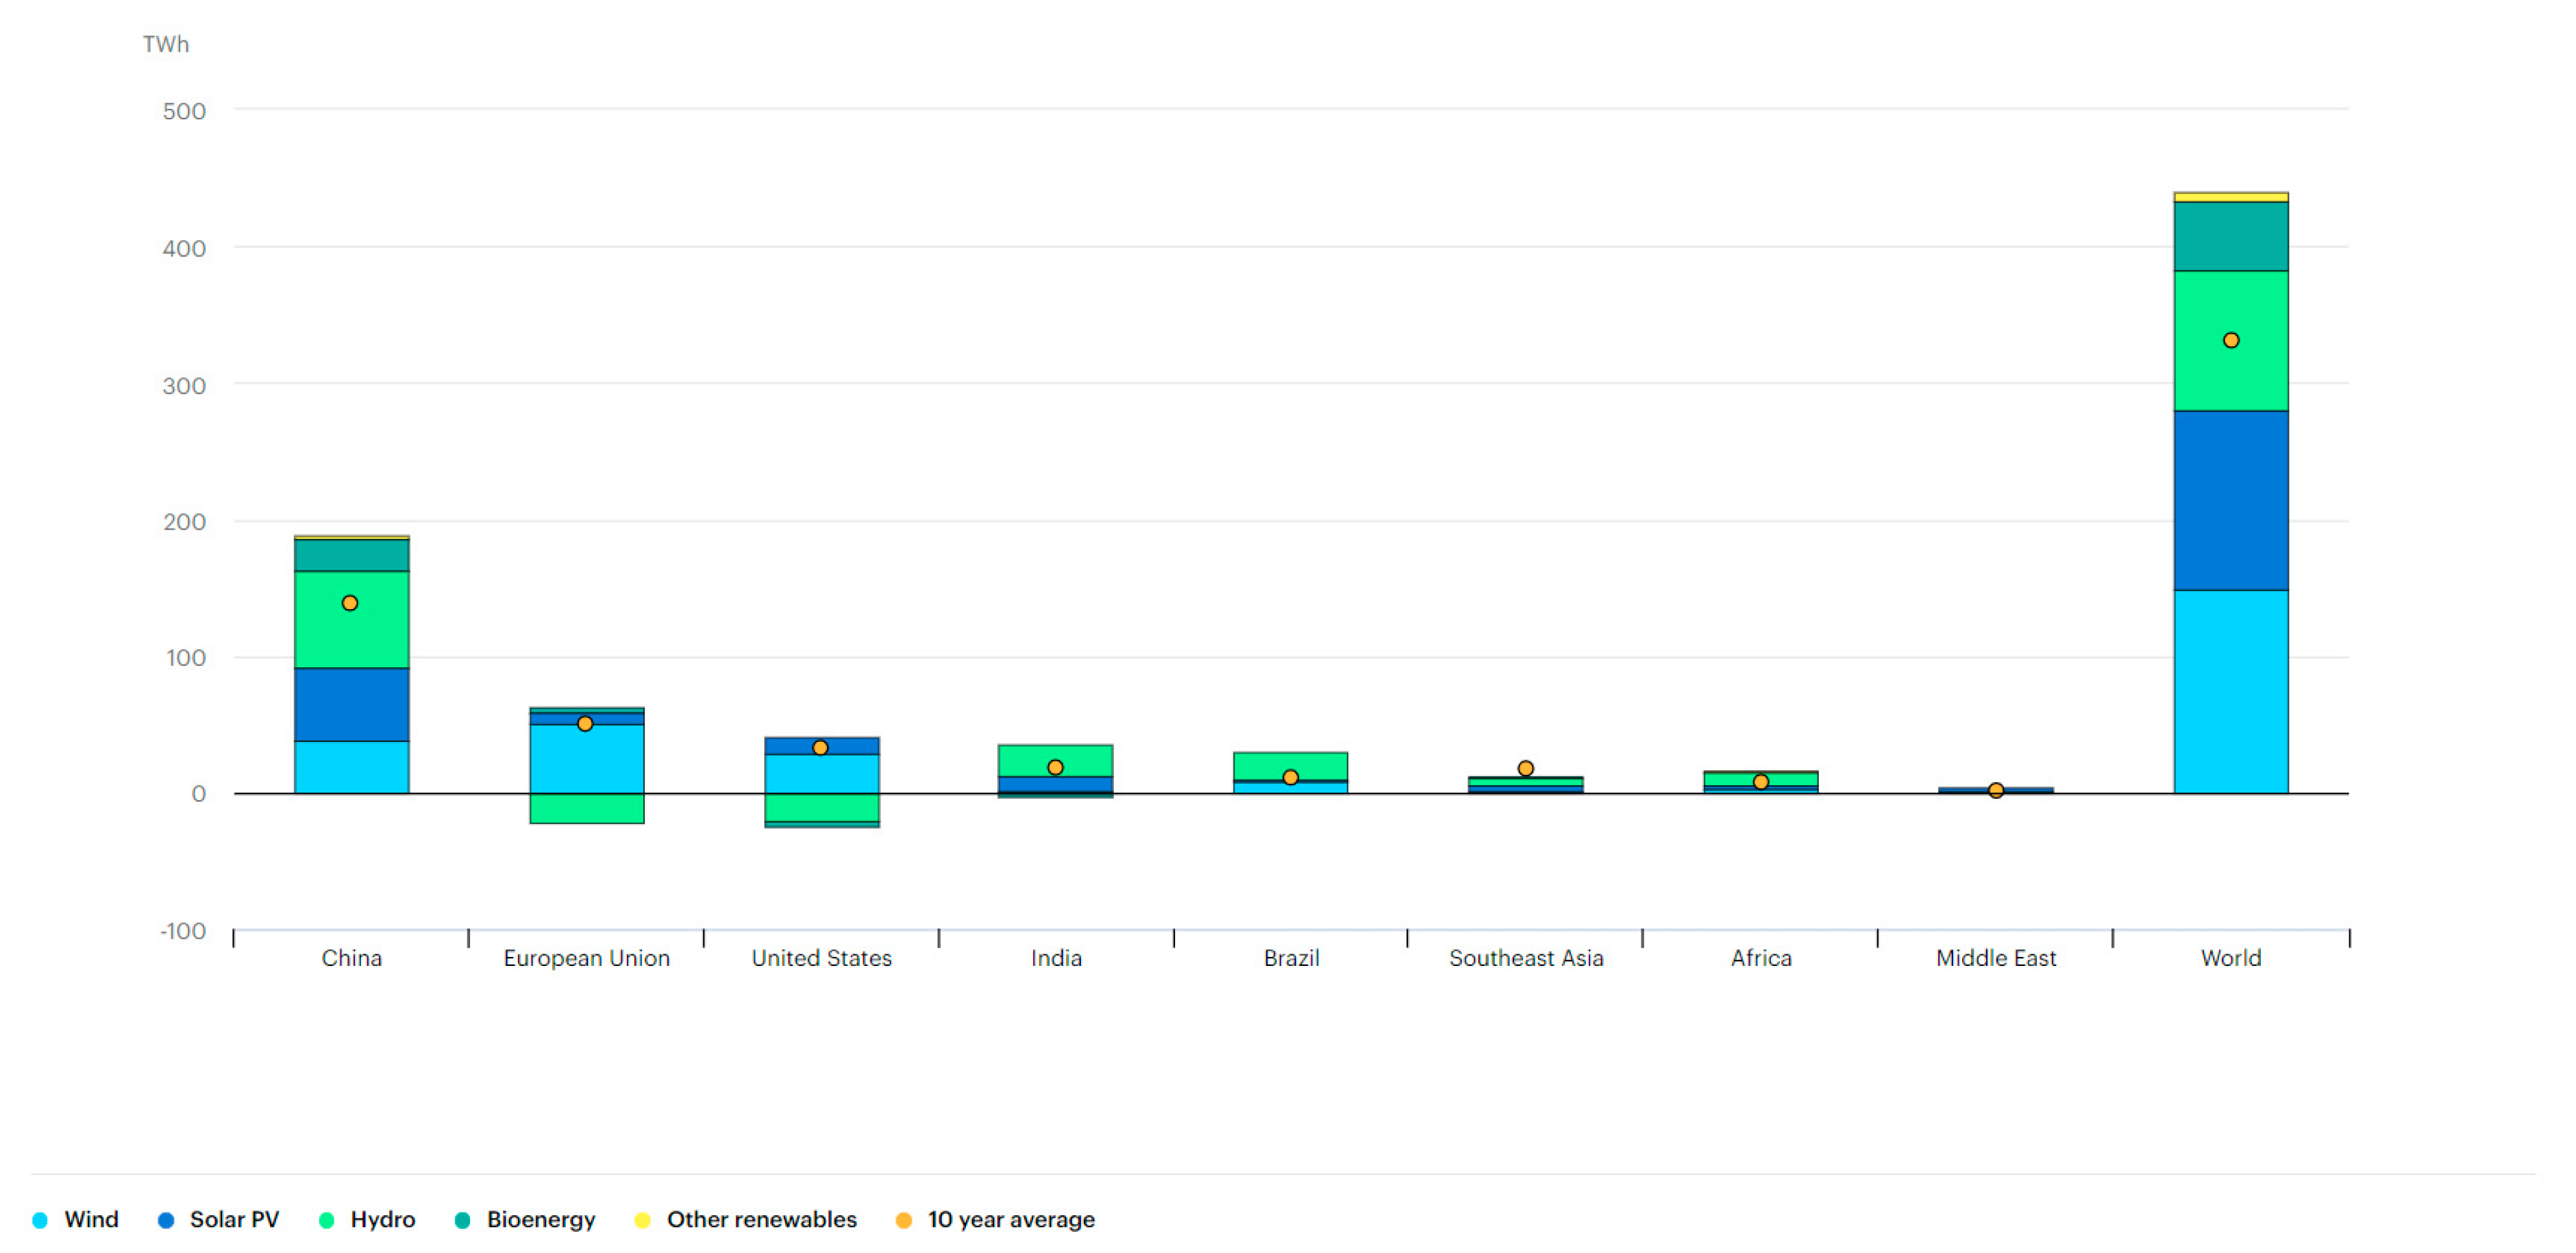The height and width of the screenshot is (1253, 2576).
Task: Select the World solar PV bar segment
Action: (2230, 500)
